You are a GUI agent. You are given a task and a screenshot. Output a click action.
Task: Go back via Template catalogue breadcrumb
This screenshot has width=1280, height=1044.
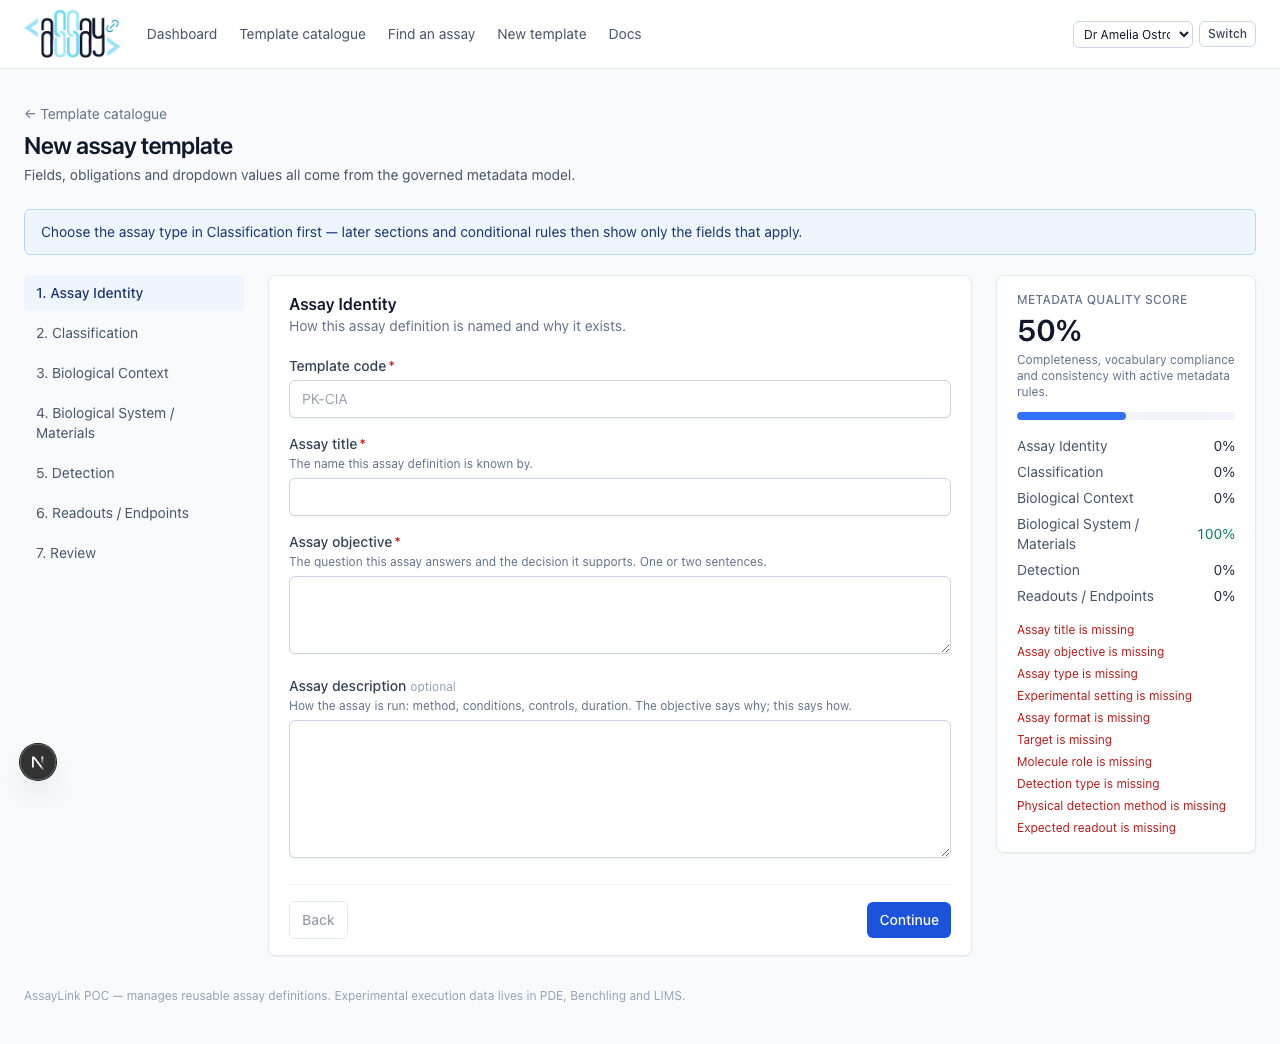click(96, 114)
